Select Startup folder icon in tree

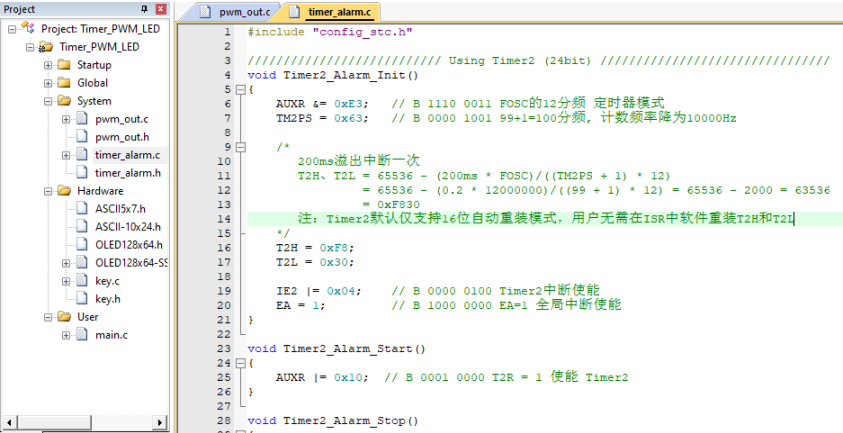(64, 65)
